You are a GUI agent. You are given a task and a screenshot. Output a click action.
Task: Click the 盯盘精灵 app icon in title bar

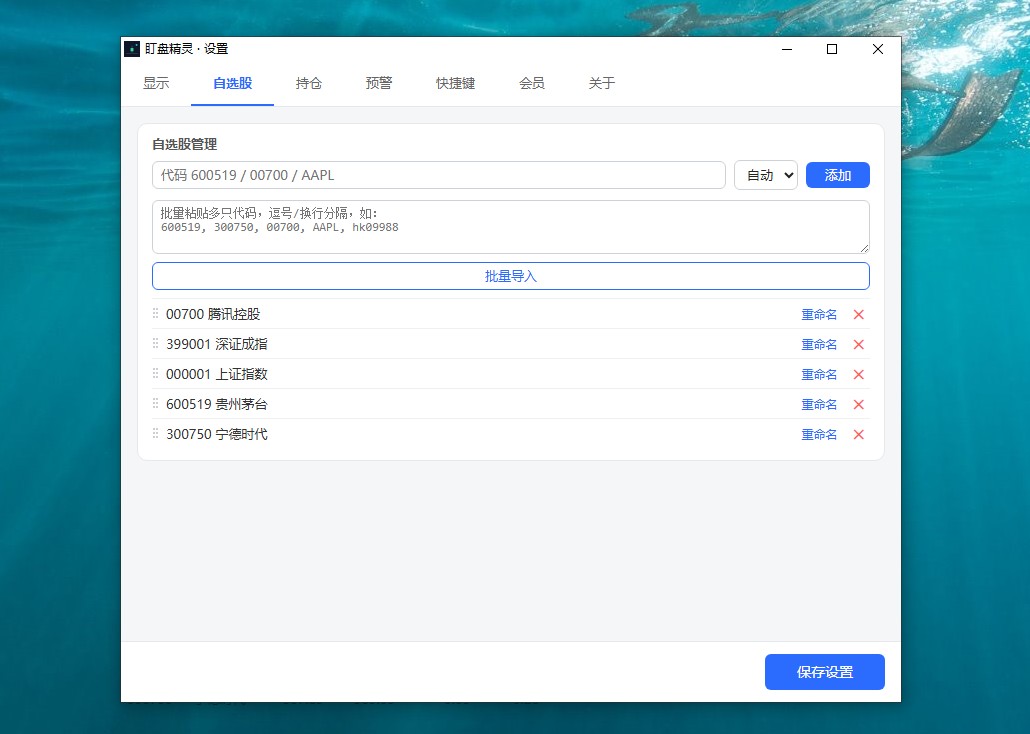(132, 49)
